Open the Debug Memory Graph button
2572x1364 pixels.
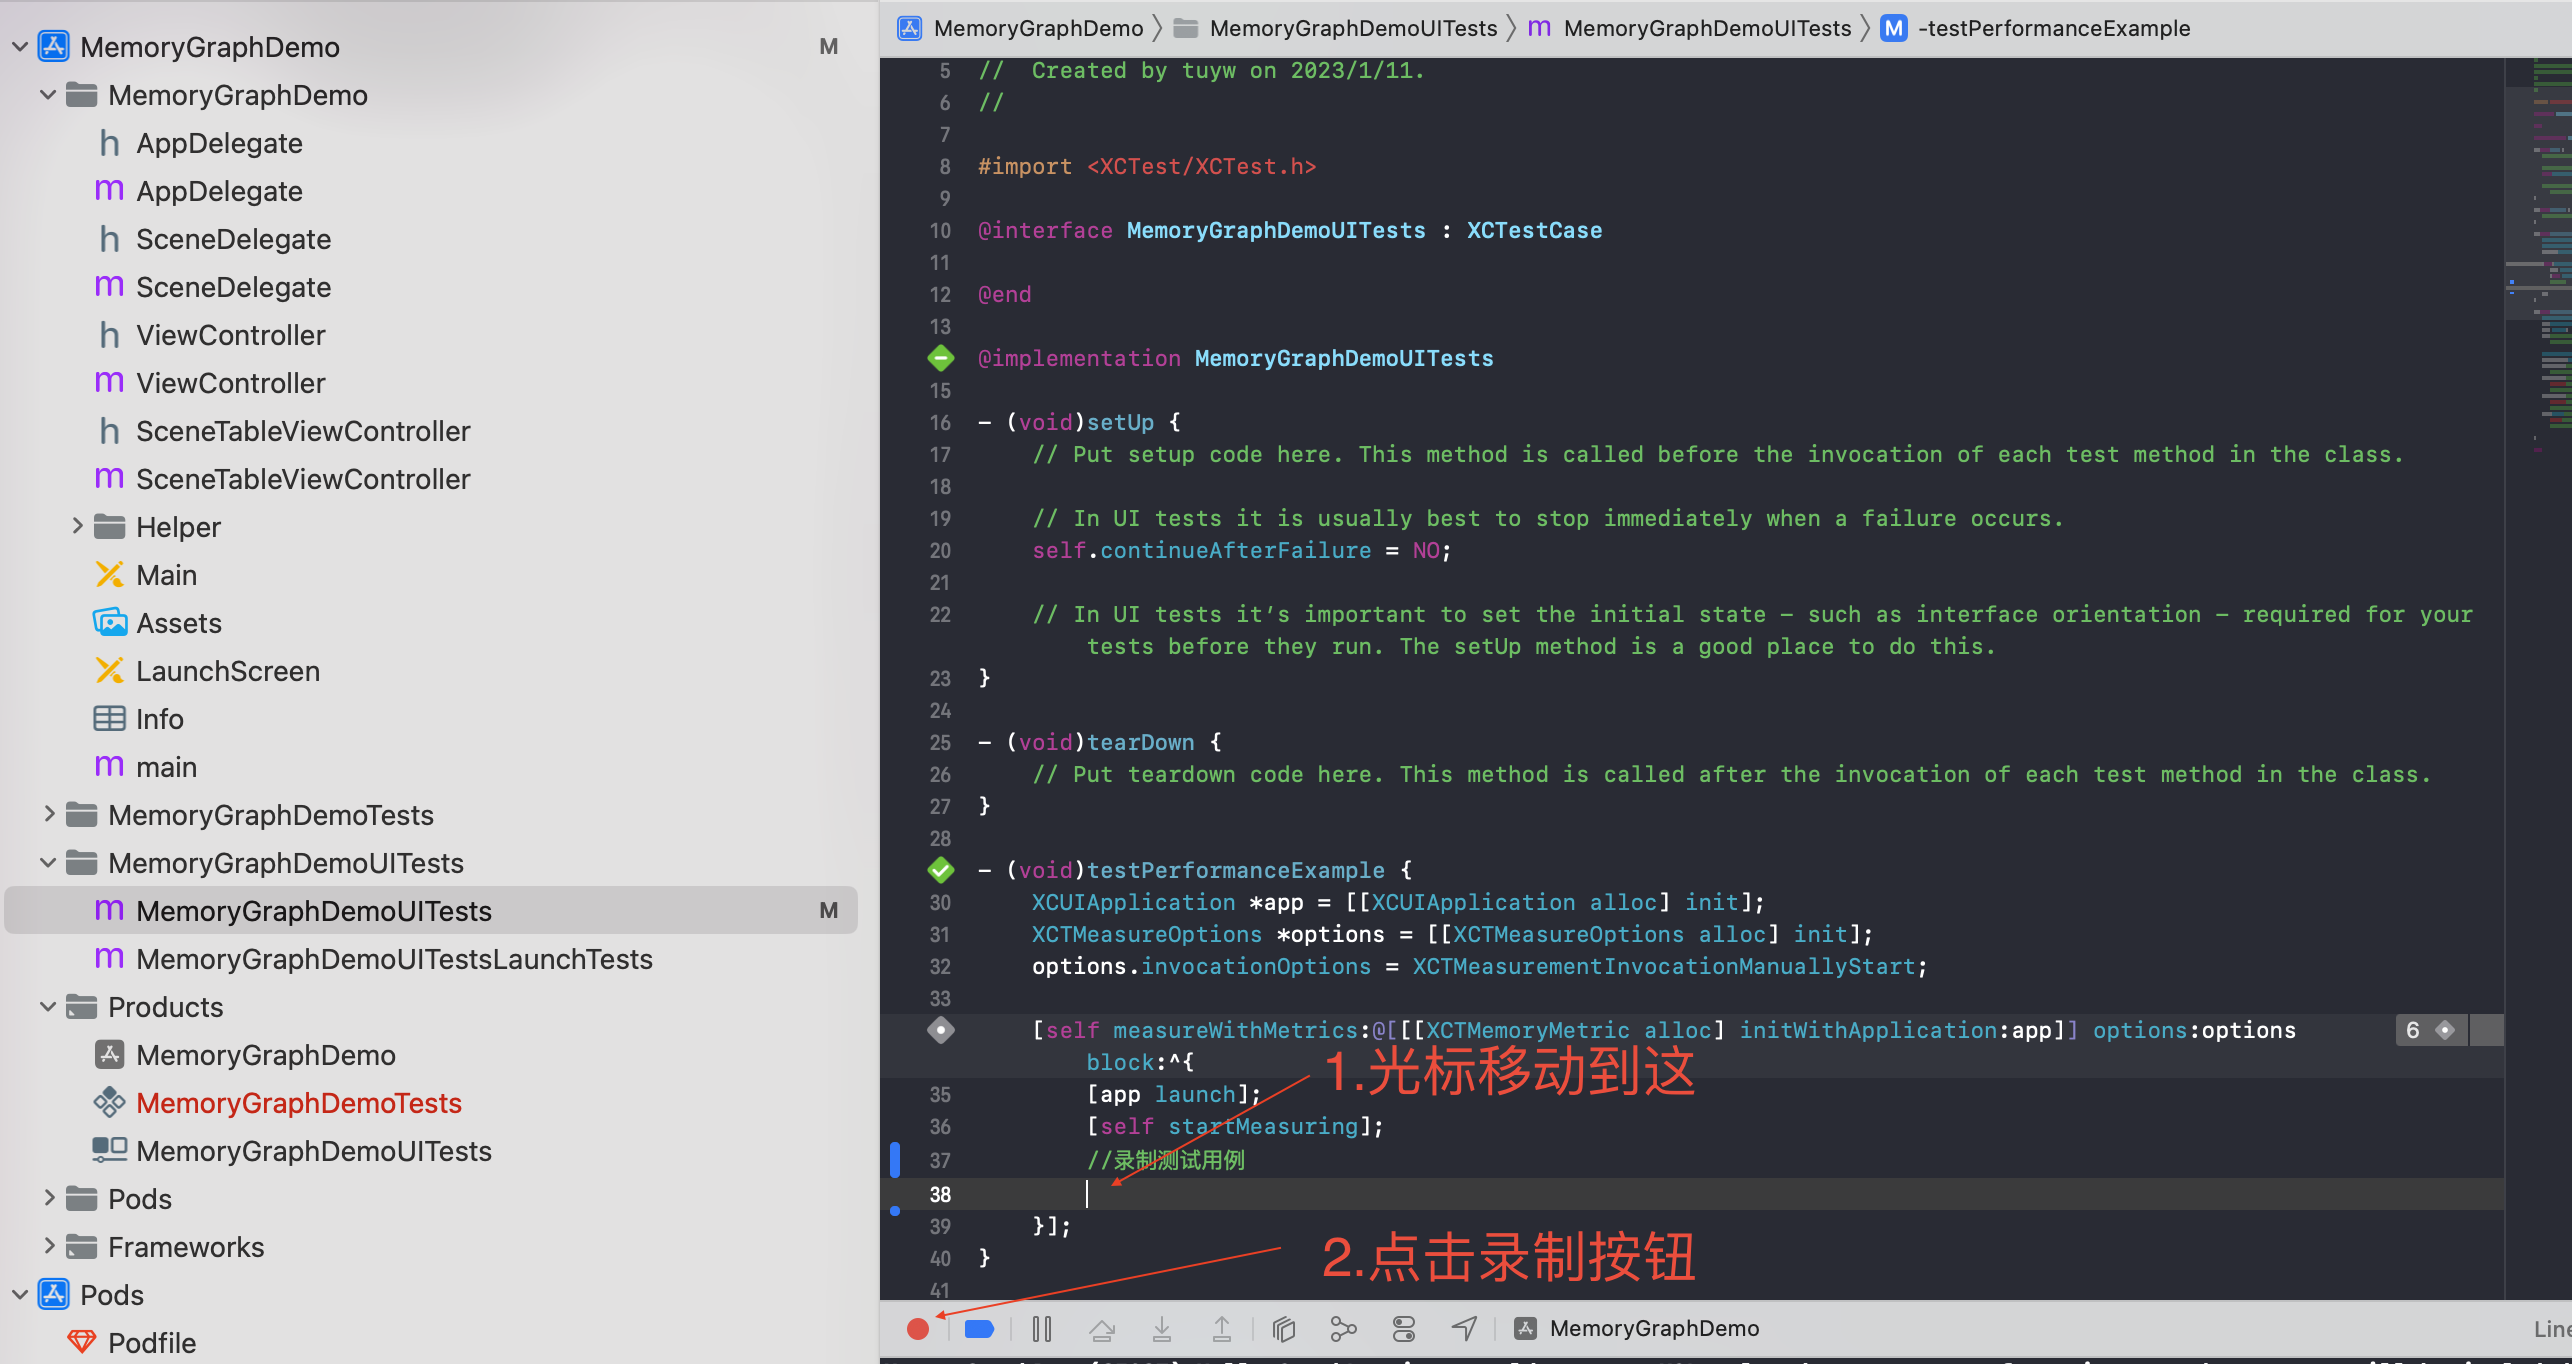[1343, 1329]
